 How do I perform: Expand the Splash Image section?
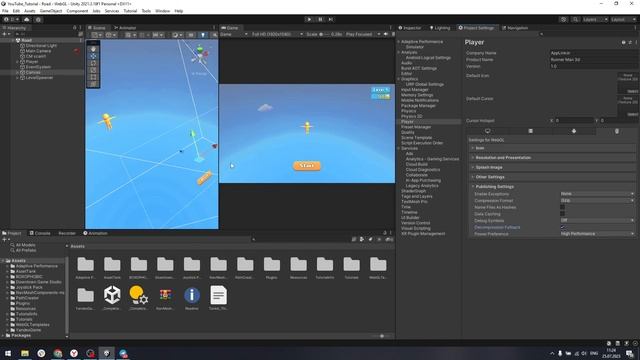[x=552, y=167]
